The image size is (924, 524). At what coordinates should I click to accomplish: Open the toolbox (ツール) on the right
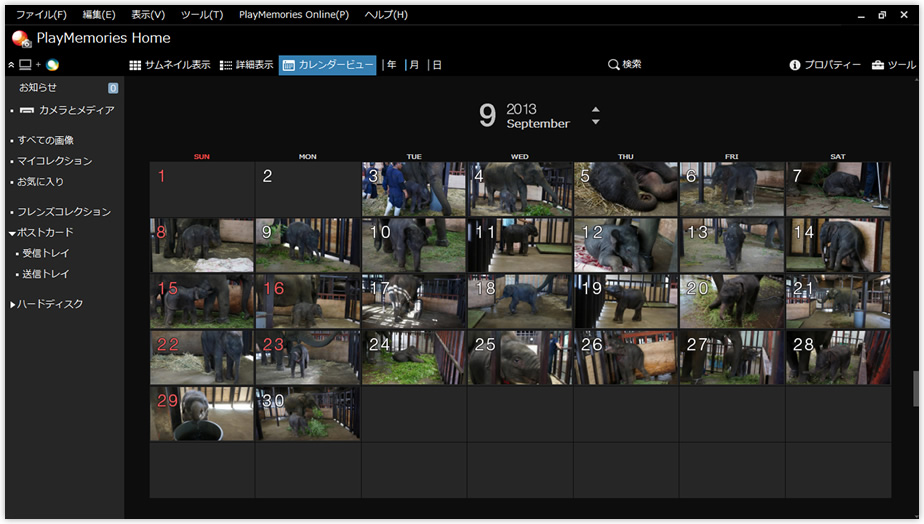(x=893, y=65)
